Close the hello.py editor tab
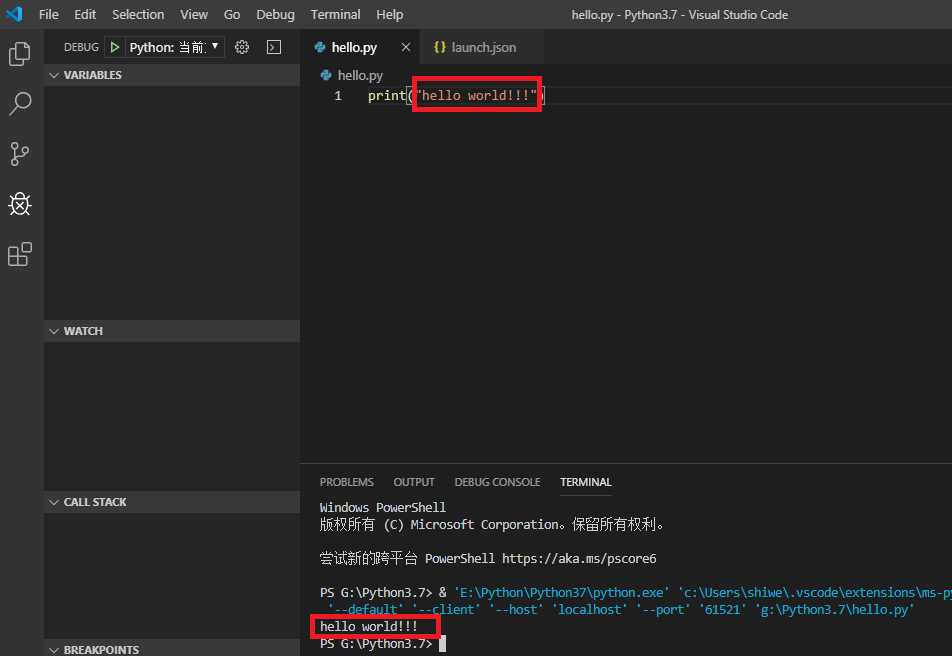Image resolution: width=952 pixels, height=656 pixels. [x=406, y=47]
